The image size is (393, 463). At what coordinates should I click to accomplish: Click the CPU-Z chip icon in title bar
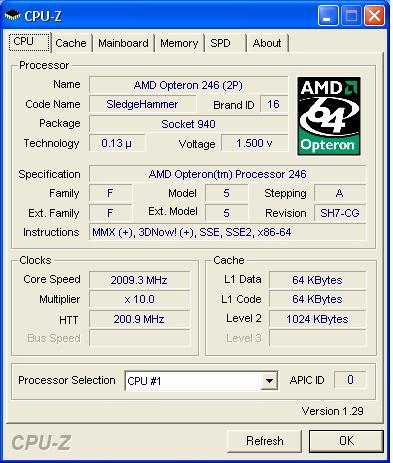[13, 15]
